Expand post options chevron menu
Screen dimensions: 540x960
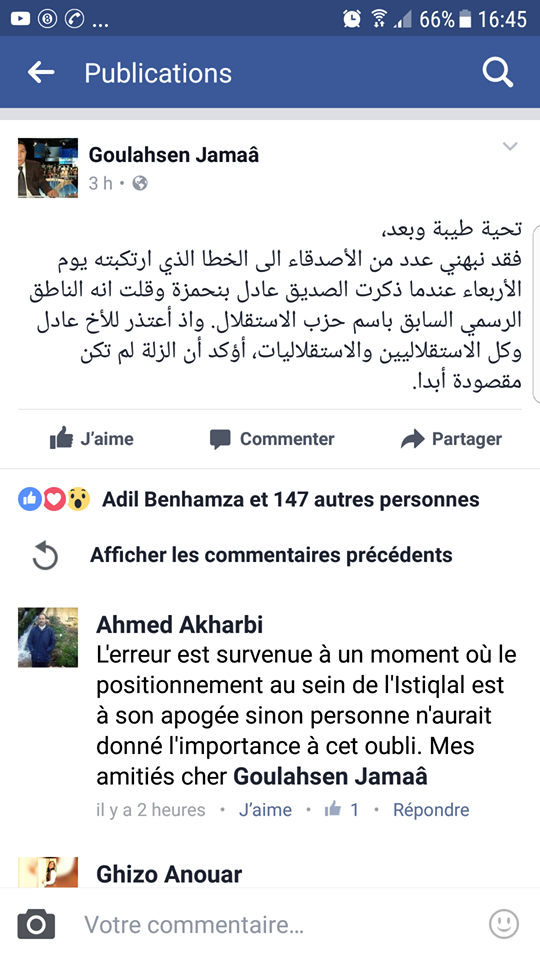point(510,146)
